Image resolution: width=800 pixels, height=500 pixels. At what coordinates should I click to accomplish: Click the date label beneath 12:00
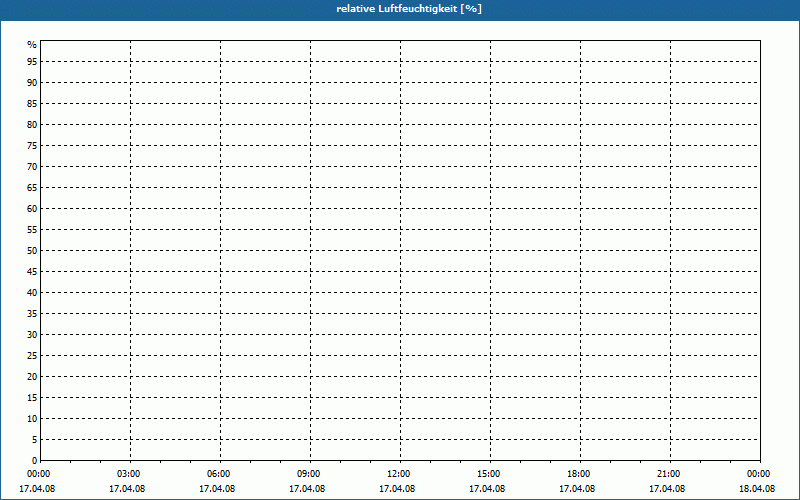[x=398, y=489]
